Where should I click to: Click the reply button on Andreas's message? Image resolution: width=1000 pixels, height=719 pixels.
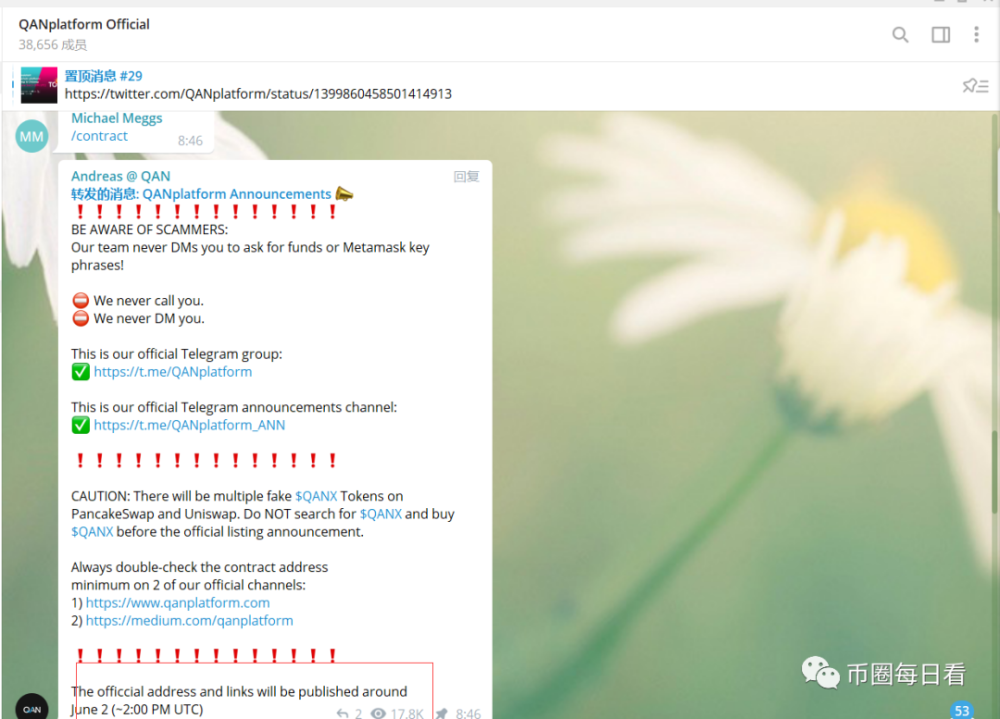pos(466,177)
